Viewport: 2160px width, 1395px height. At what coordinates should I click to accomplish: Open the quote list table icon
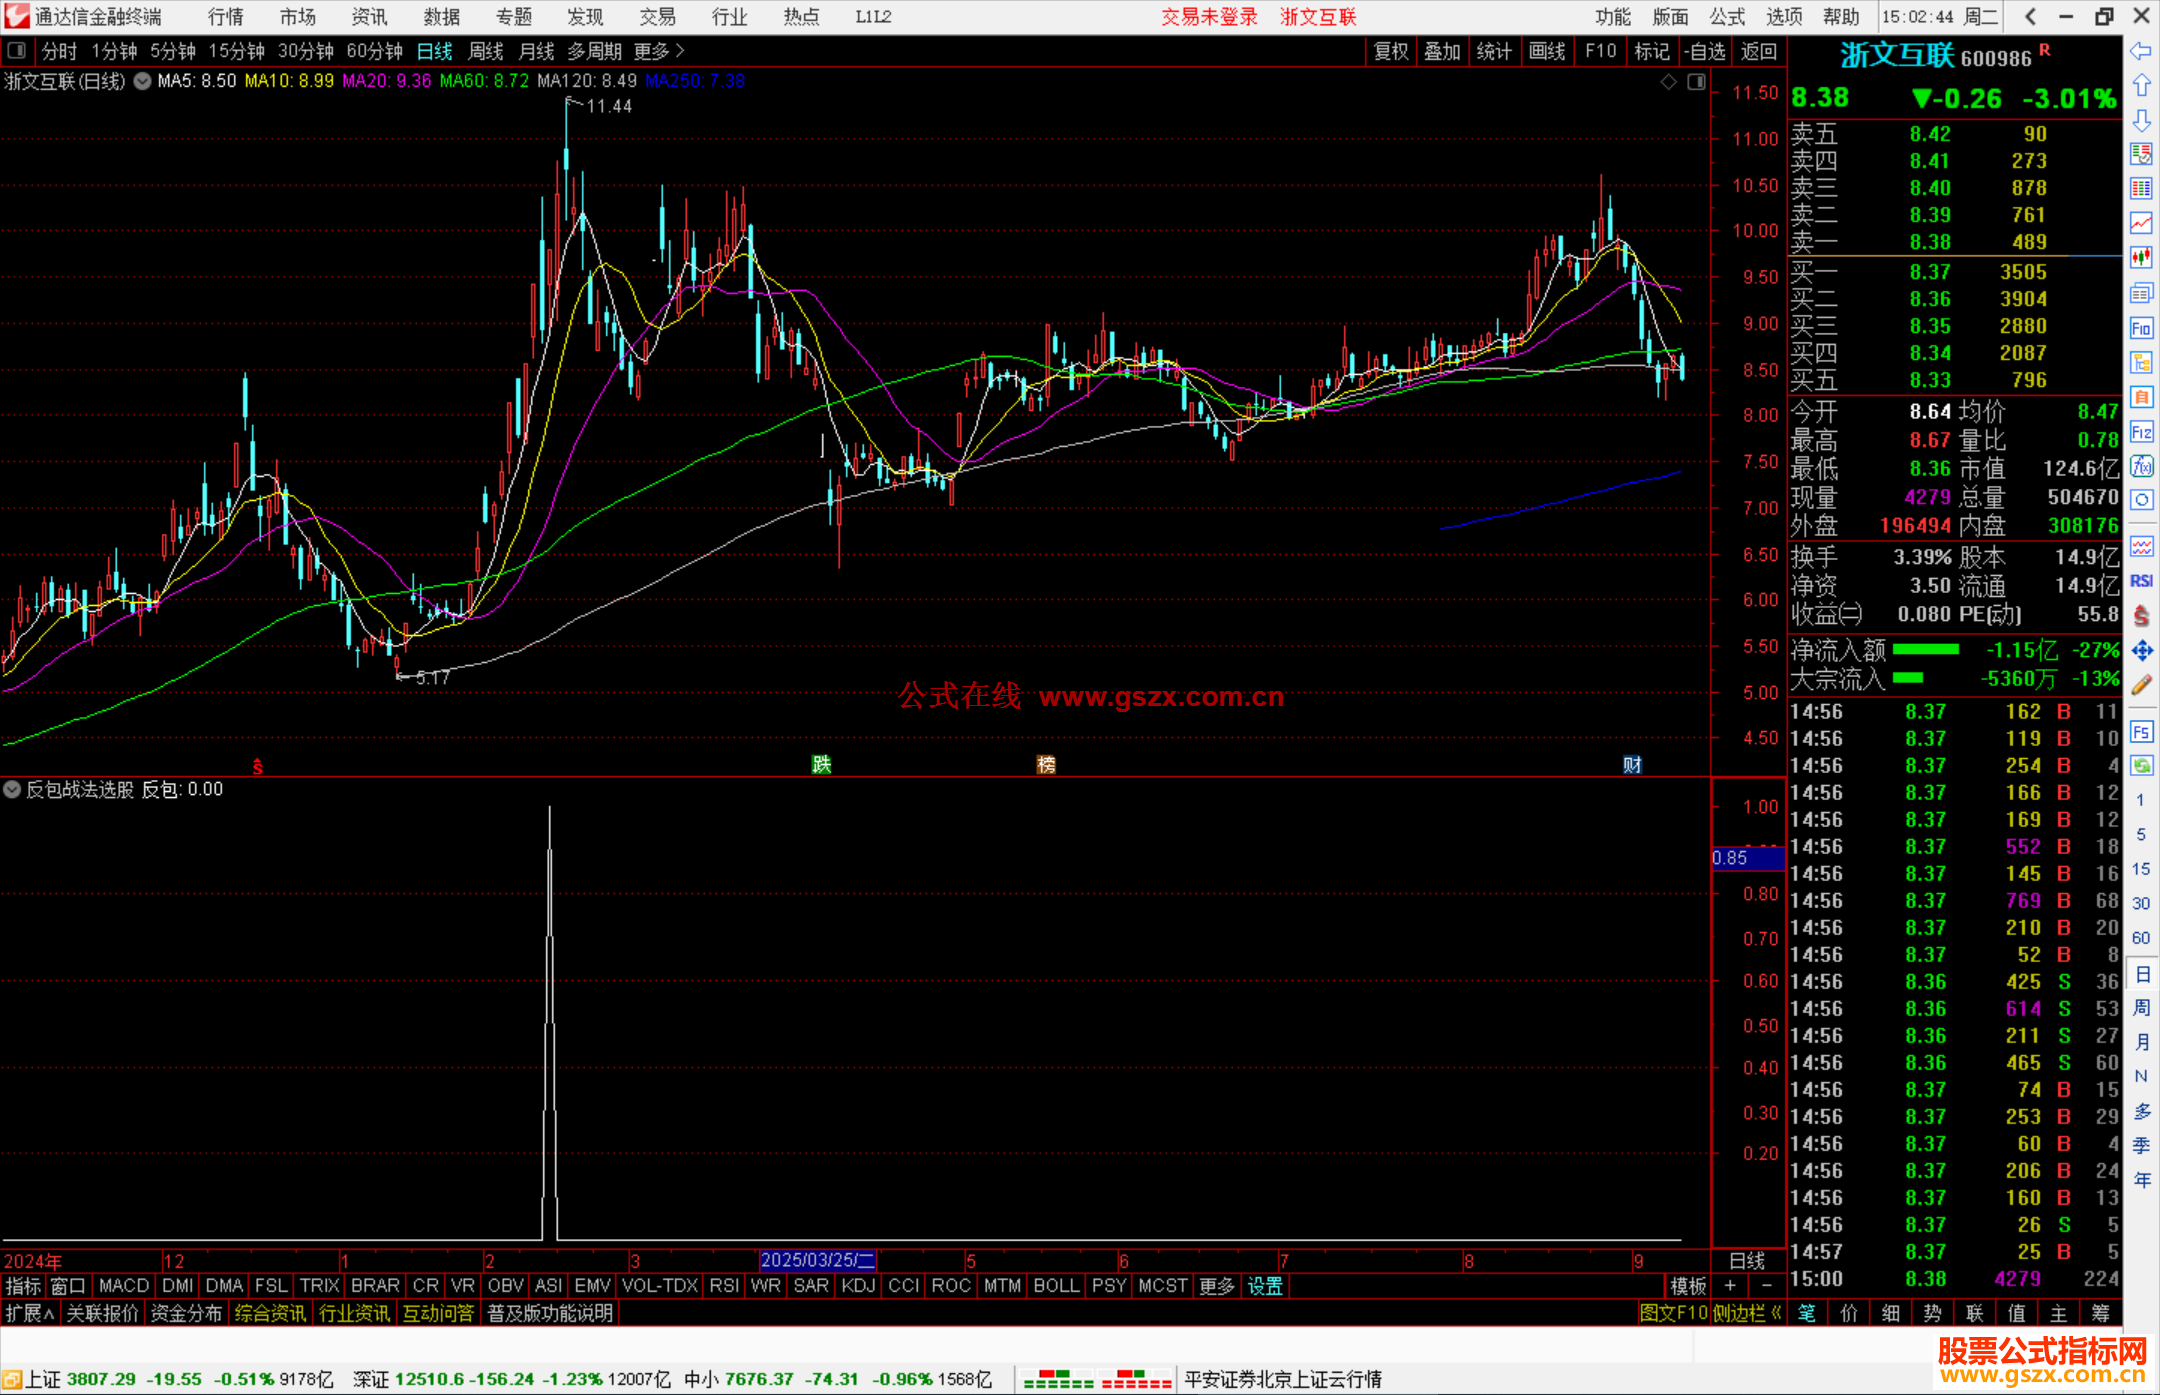[2141, 188]
